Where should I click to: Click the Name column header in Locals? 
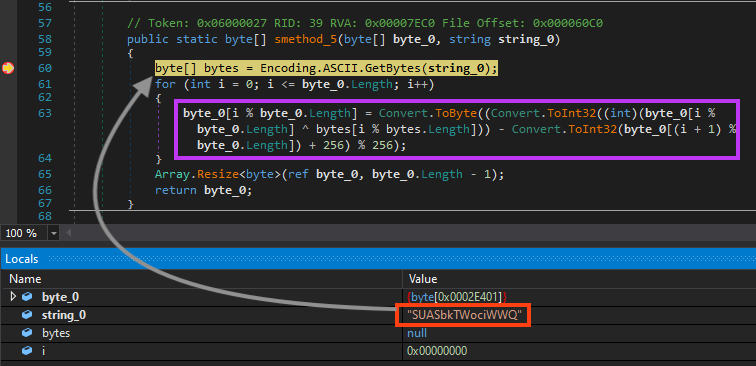pos(25,279)
